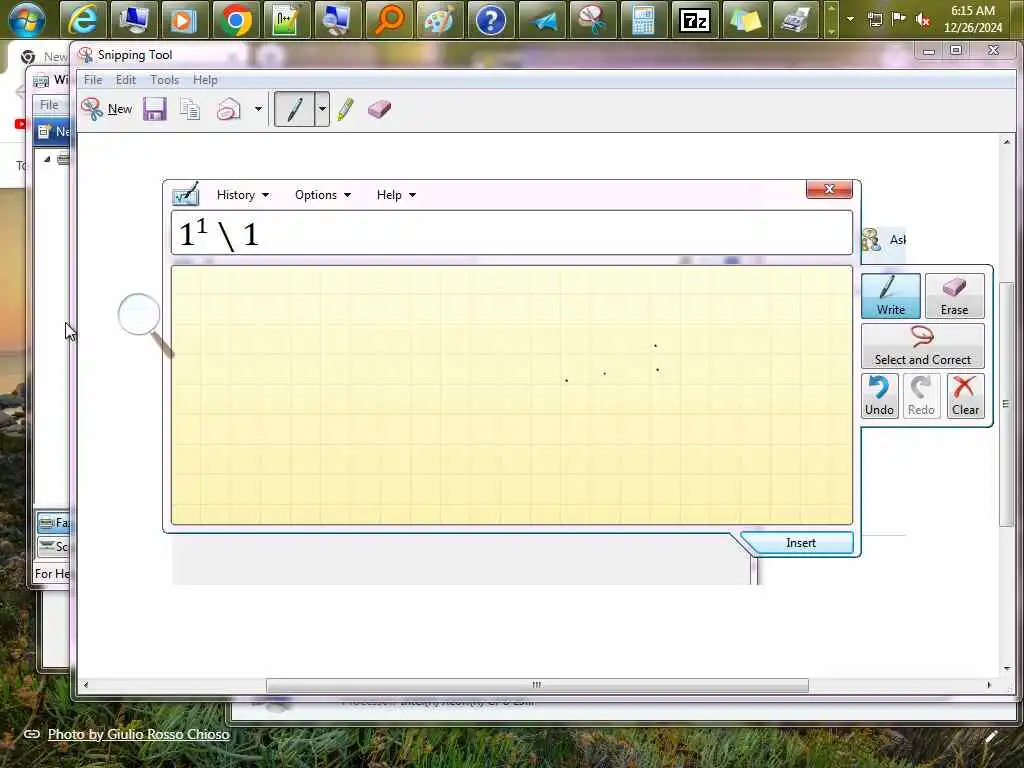The image size is (1024, 768).
Task: Open Sticky Notes from taskbar
Action: click(745, 20)
